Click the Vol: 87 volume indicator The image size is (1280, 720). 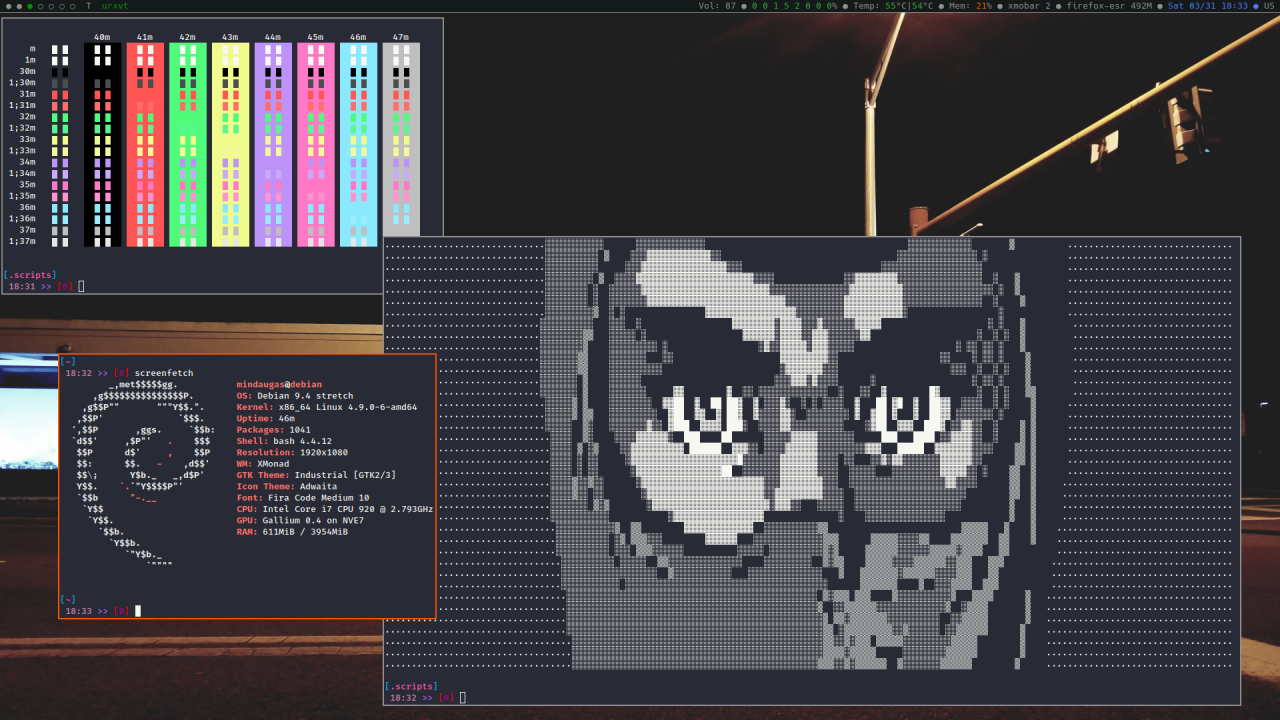(719, 6)
